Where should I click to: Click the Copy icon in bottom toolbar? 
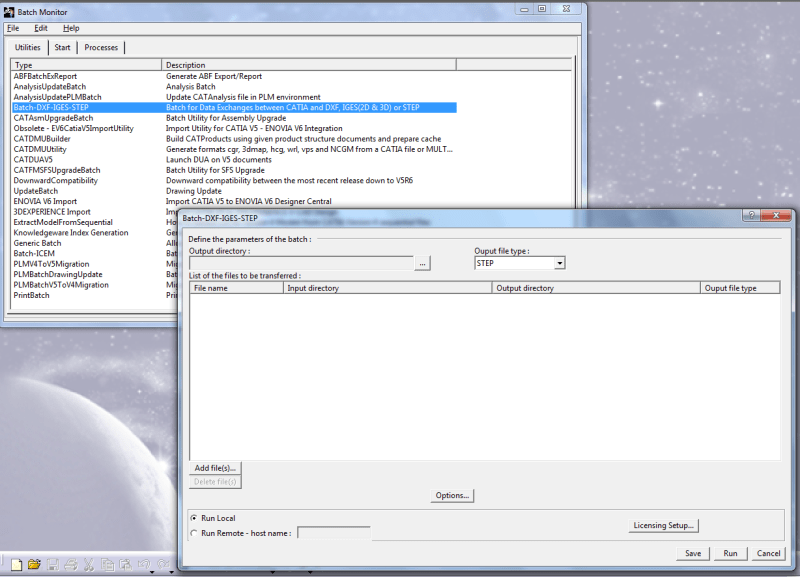(x=107, y=564)
